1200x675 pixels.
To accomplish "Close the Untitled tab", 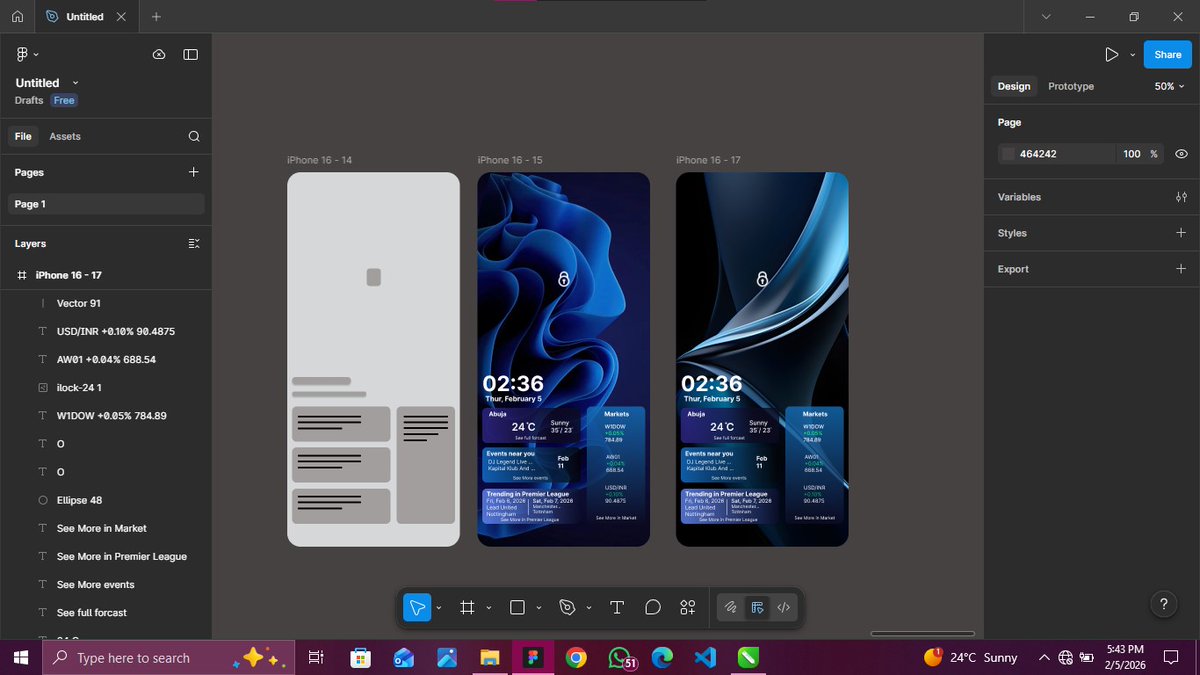I will tap(121, 17).
